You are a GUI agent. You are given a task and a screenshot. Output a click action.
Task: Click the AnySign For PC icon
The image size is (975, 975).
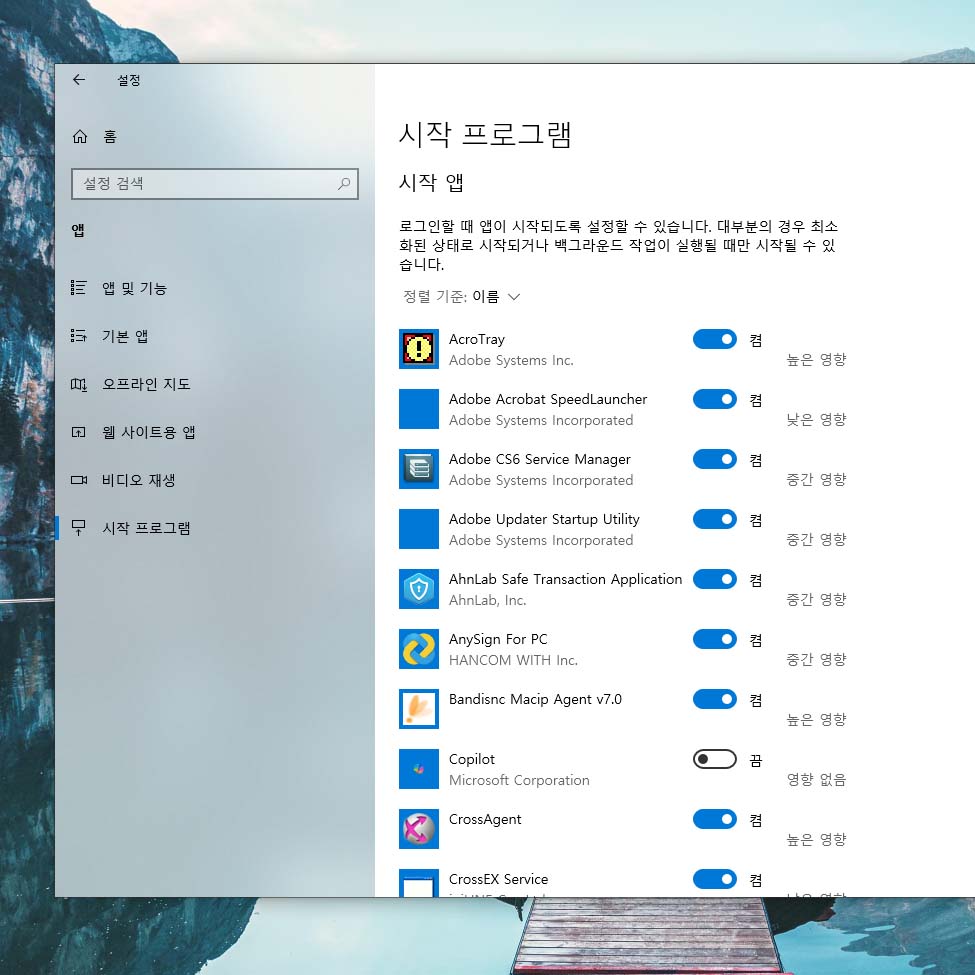click(418, 649)
